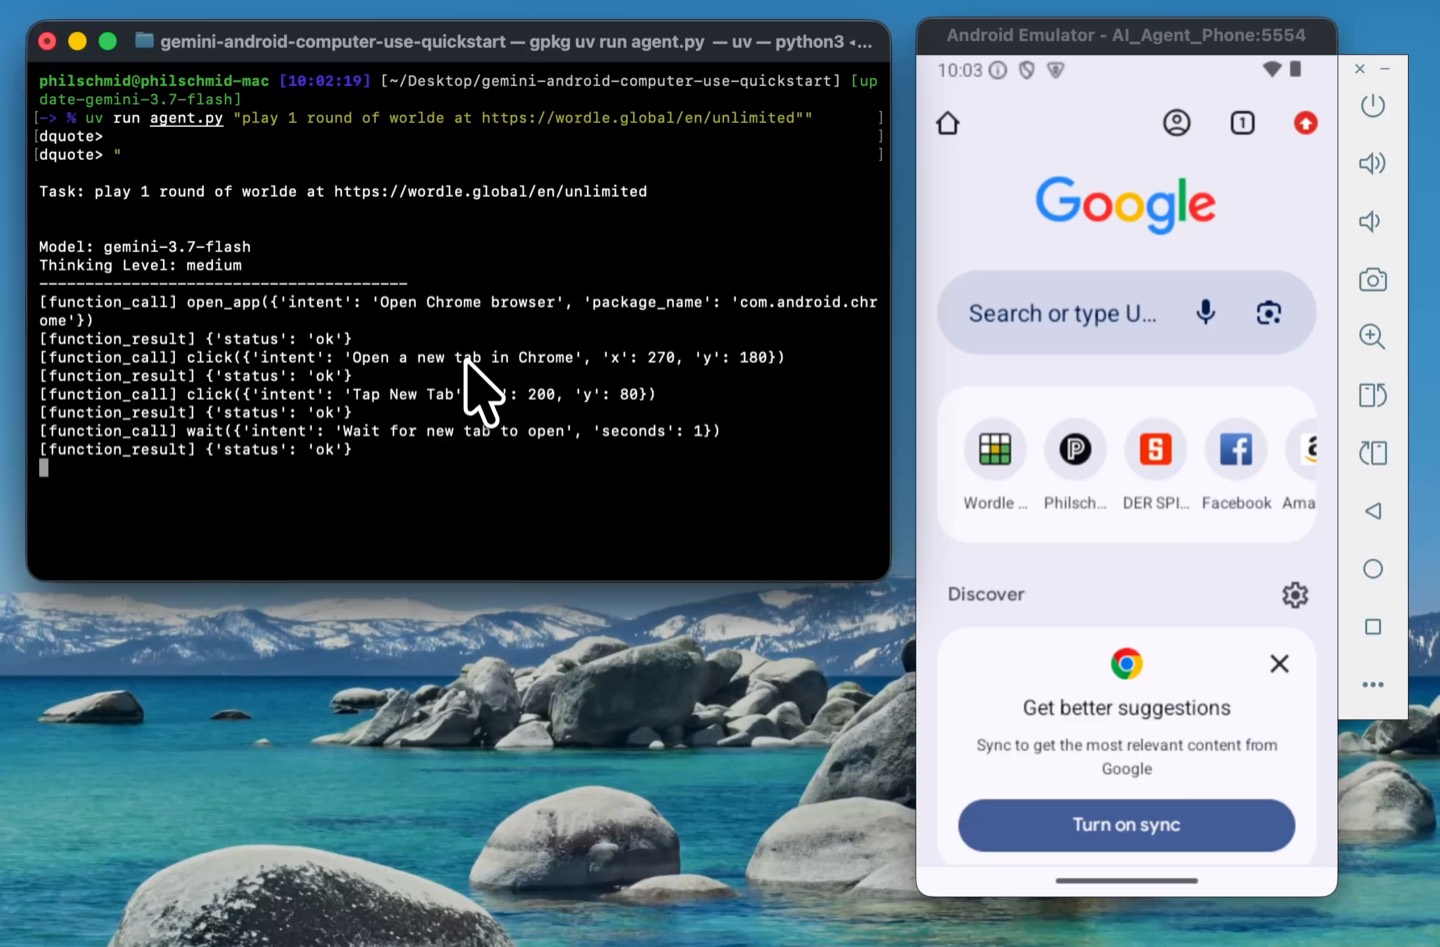Image resolution: width=1440 pixels, height=947 pixels.
Task: Take a screenshot with the emulator camera icon
Action: coord(1373,279)
